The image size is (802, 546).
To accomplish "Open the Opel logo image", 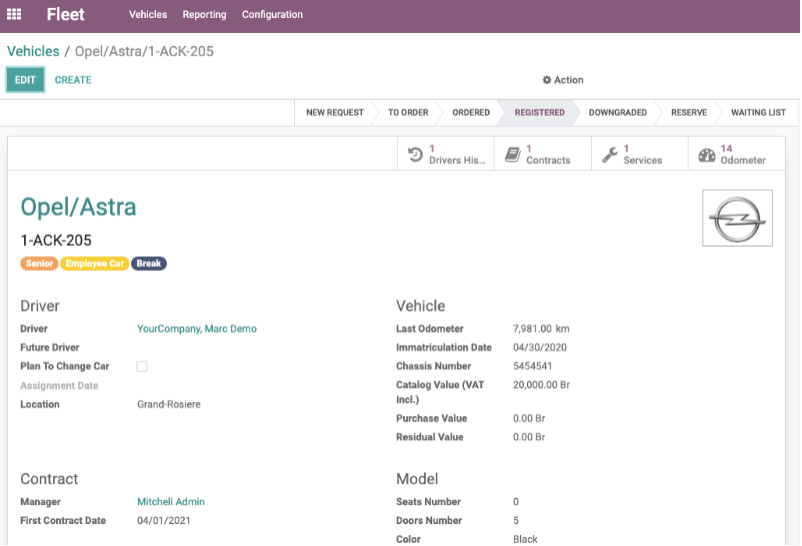I will (x=737, y=218).
